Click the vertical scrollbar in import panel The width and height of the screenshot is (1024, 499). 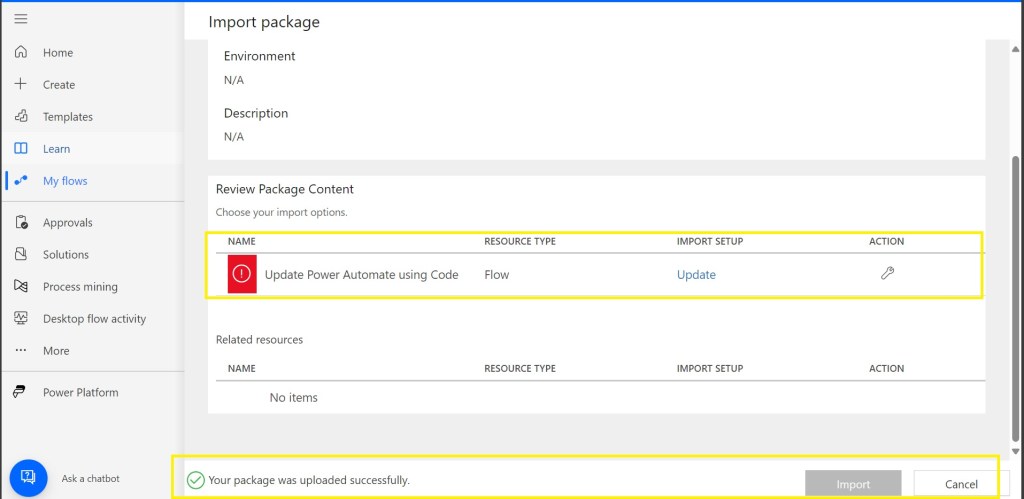point(1016,300)
